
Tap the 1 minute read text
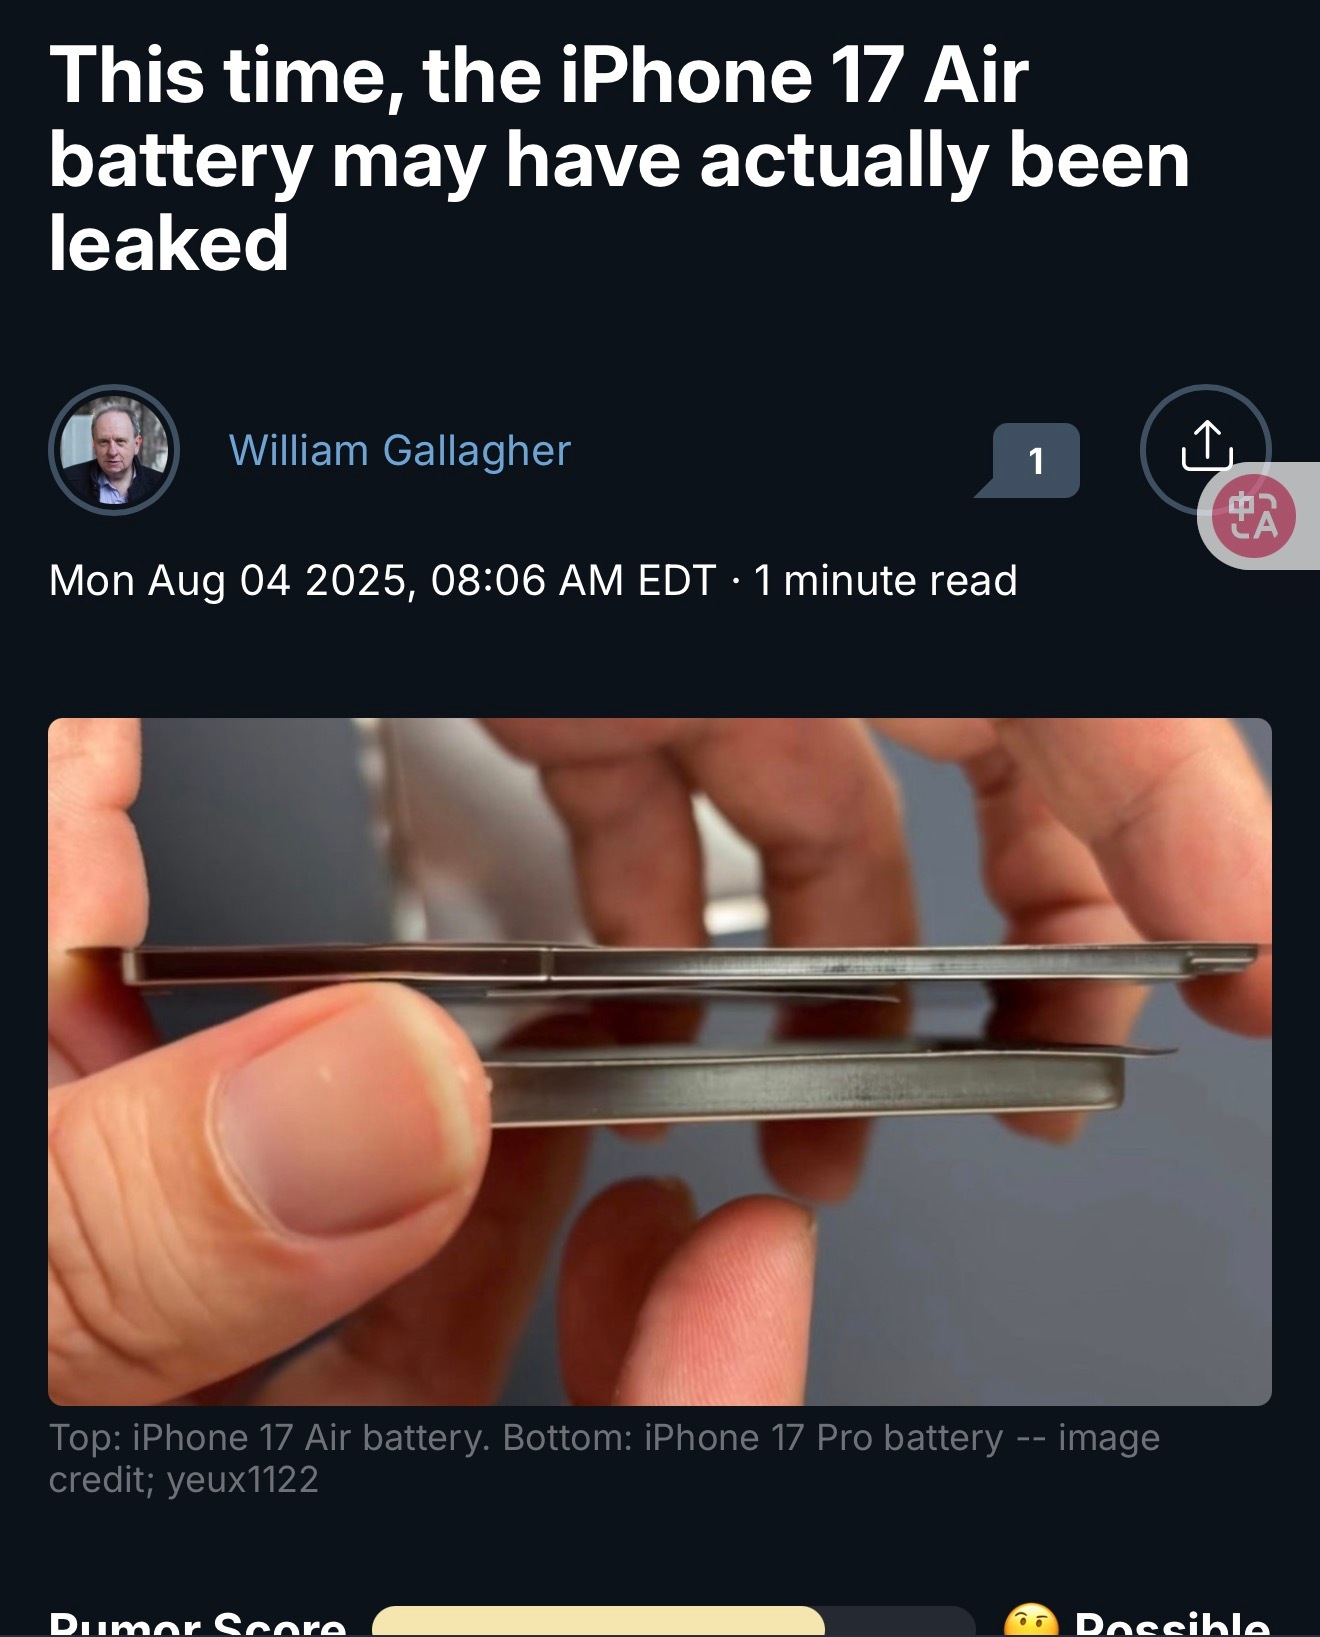pyautogui.click(x=885, y=580)
